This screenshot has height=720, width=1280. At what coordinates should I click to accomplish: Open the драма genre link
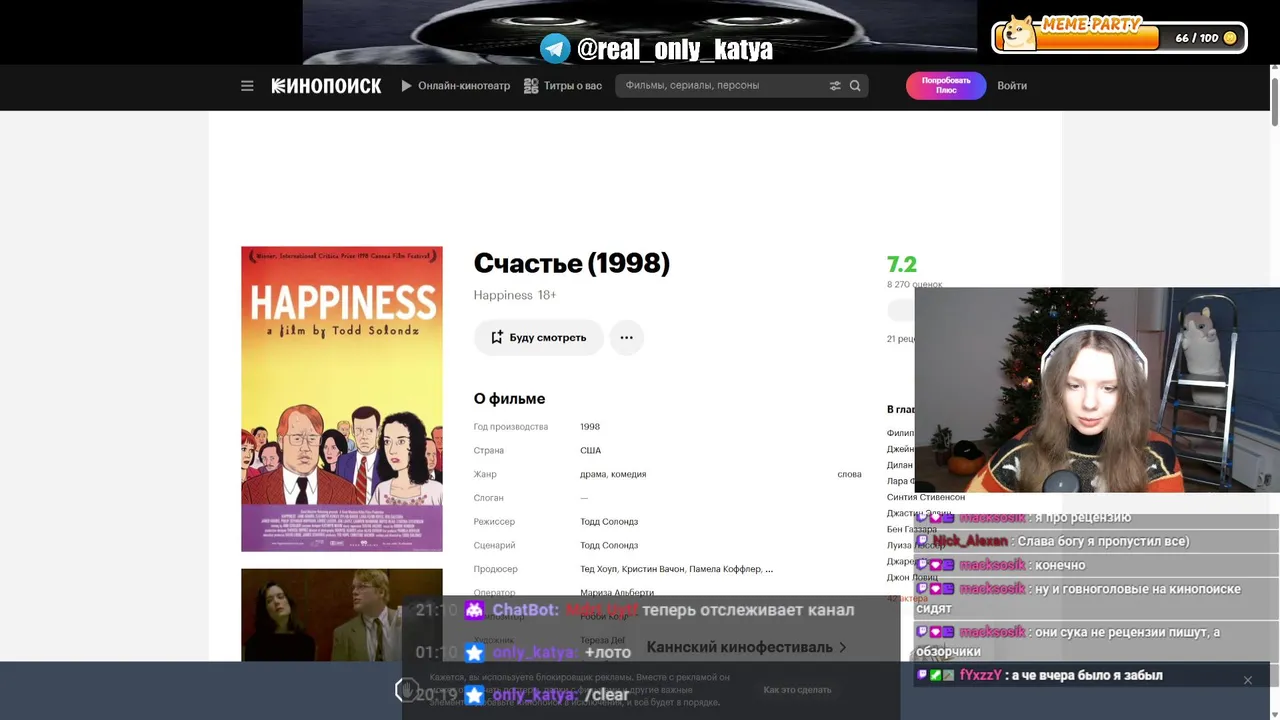(x=593, y=475)
